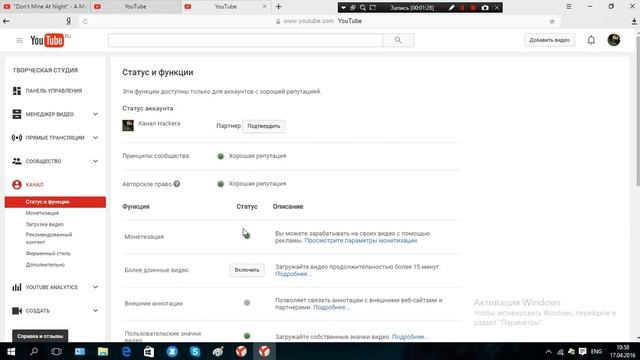
Task: Click the recorder pencil draw icon
Action: coord(451,7)
